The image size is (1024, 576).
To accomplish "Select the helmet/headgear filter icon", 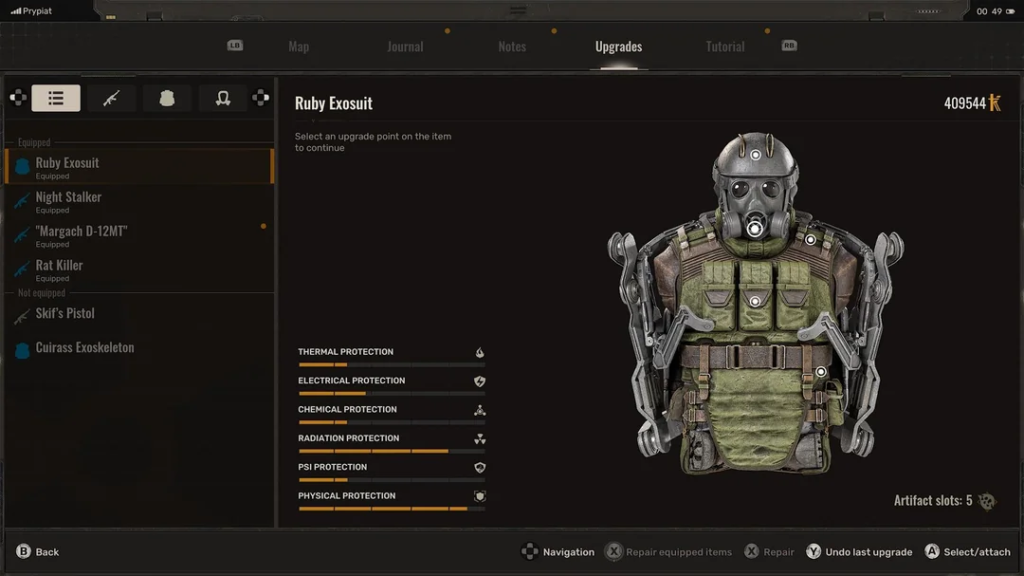I will point(223,98).
